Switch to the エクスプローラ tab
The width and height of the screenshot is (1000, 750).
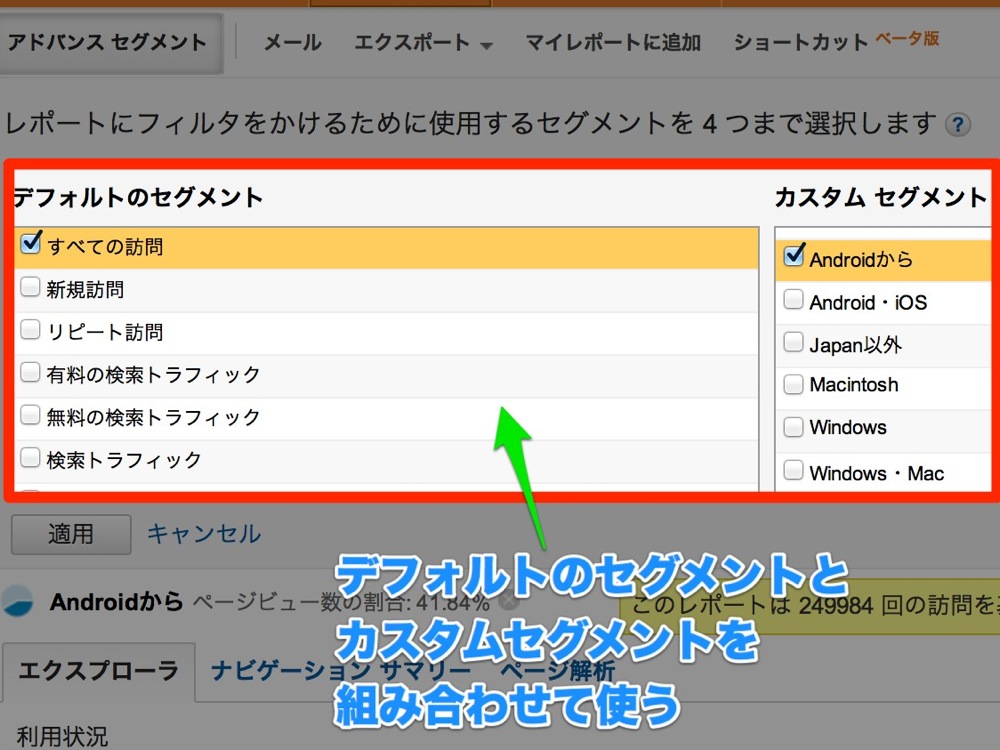(x=98, y=671)
